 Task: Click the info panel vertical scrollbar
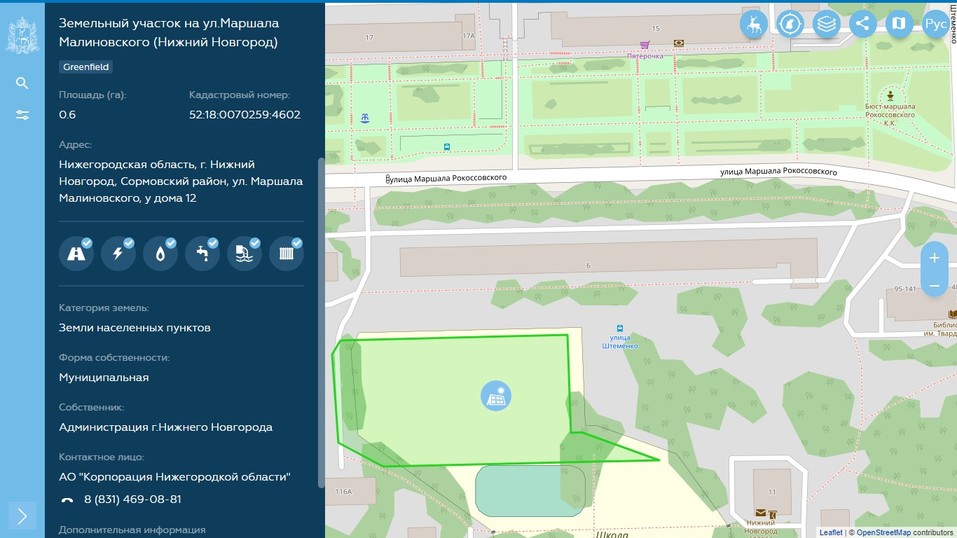[321, 322]
